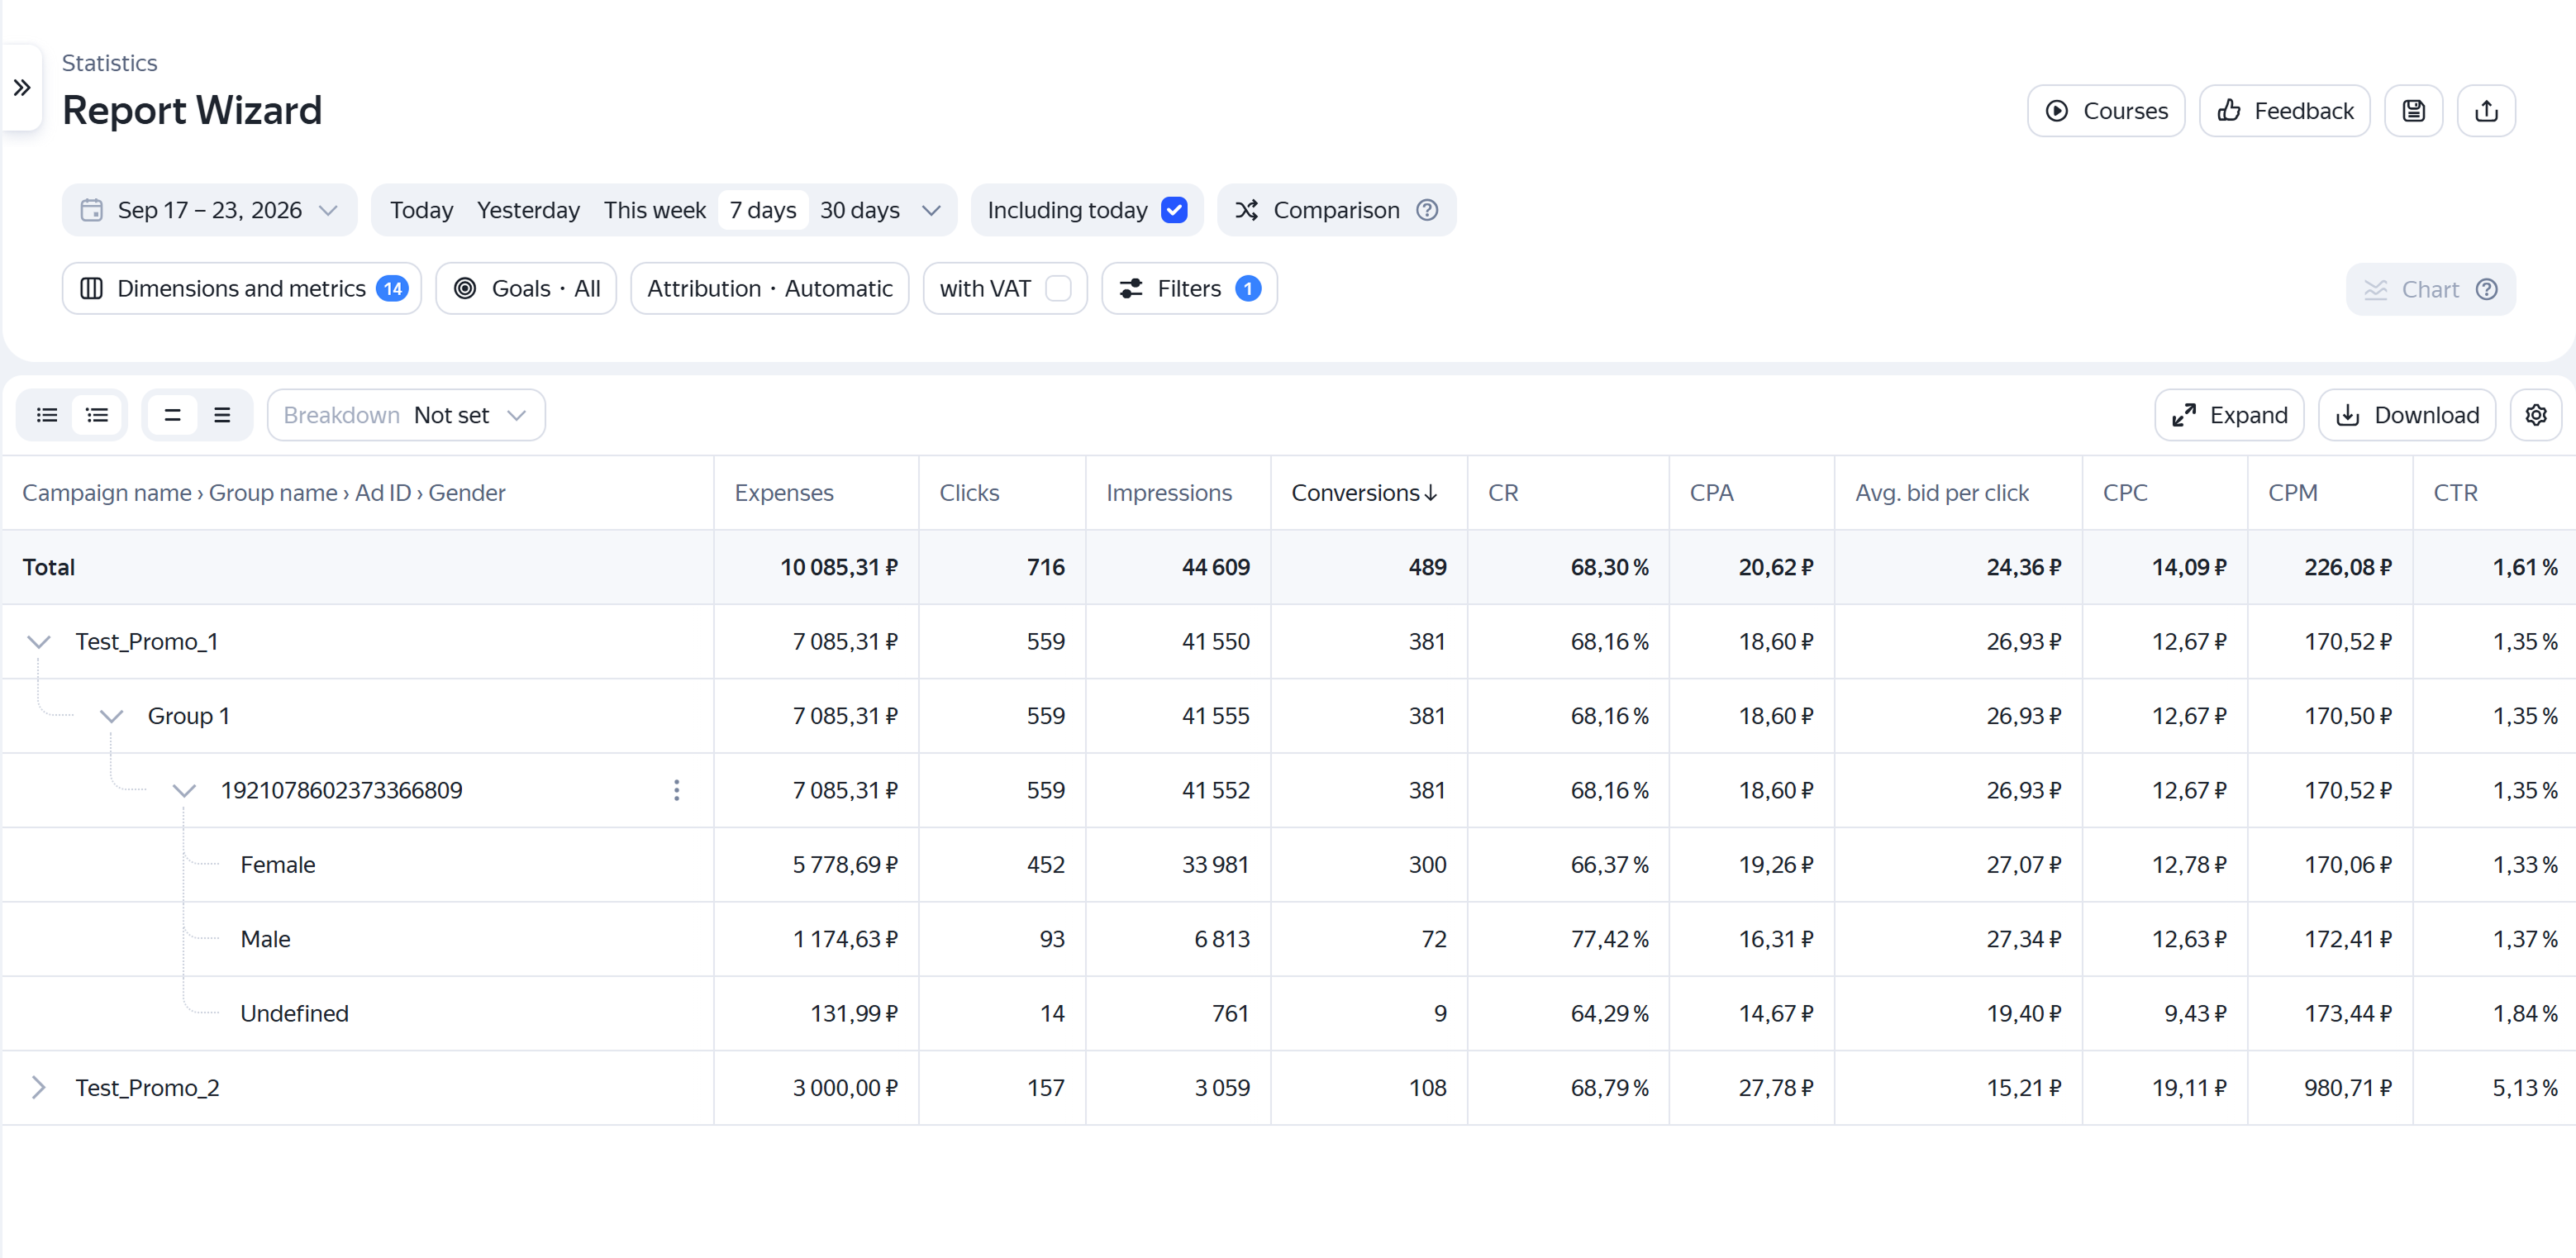
Task: Click the Chart help question icon
Action: (2487, 289)
